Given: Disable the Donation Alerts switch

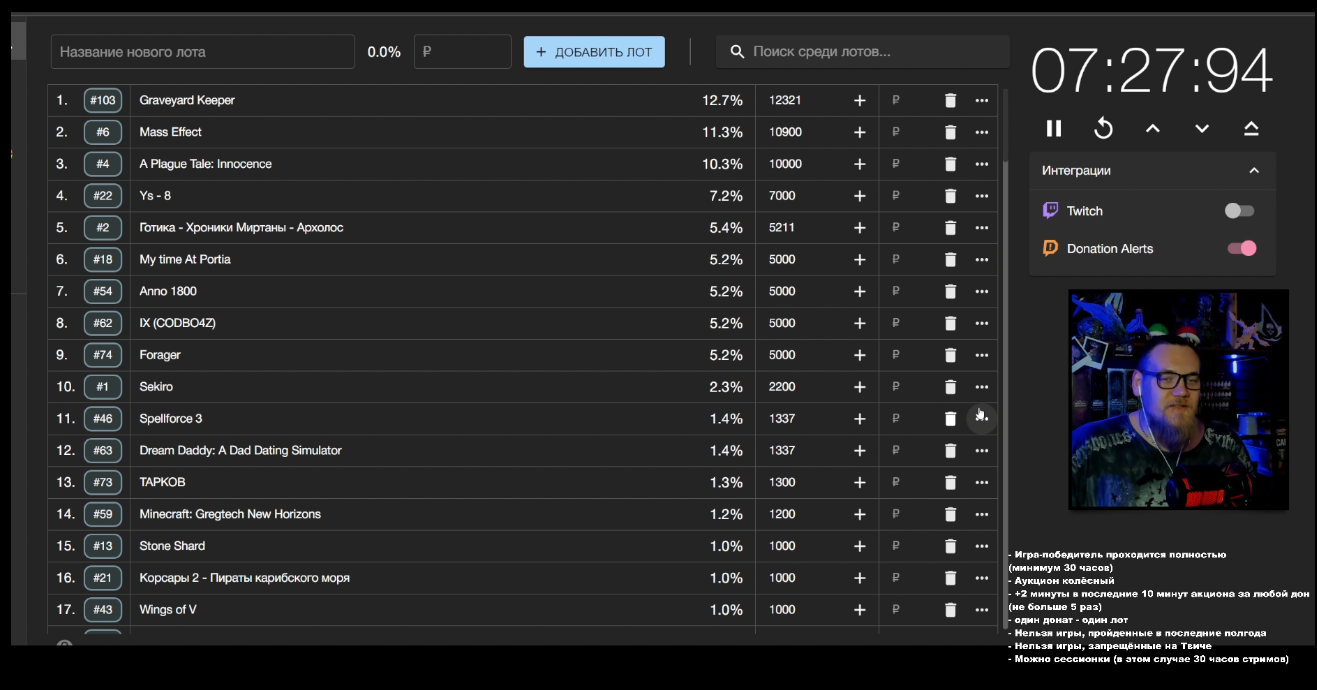Looking at the screenshot, I should click(1242, 248).
